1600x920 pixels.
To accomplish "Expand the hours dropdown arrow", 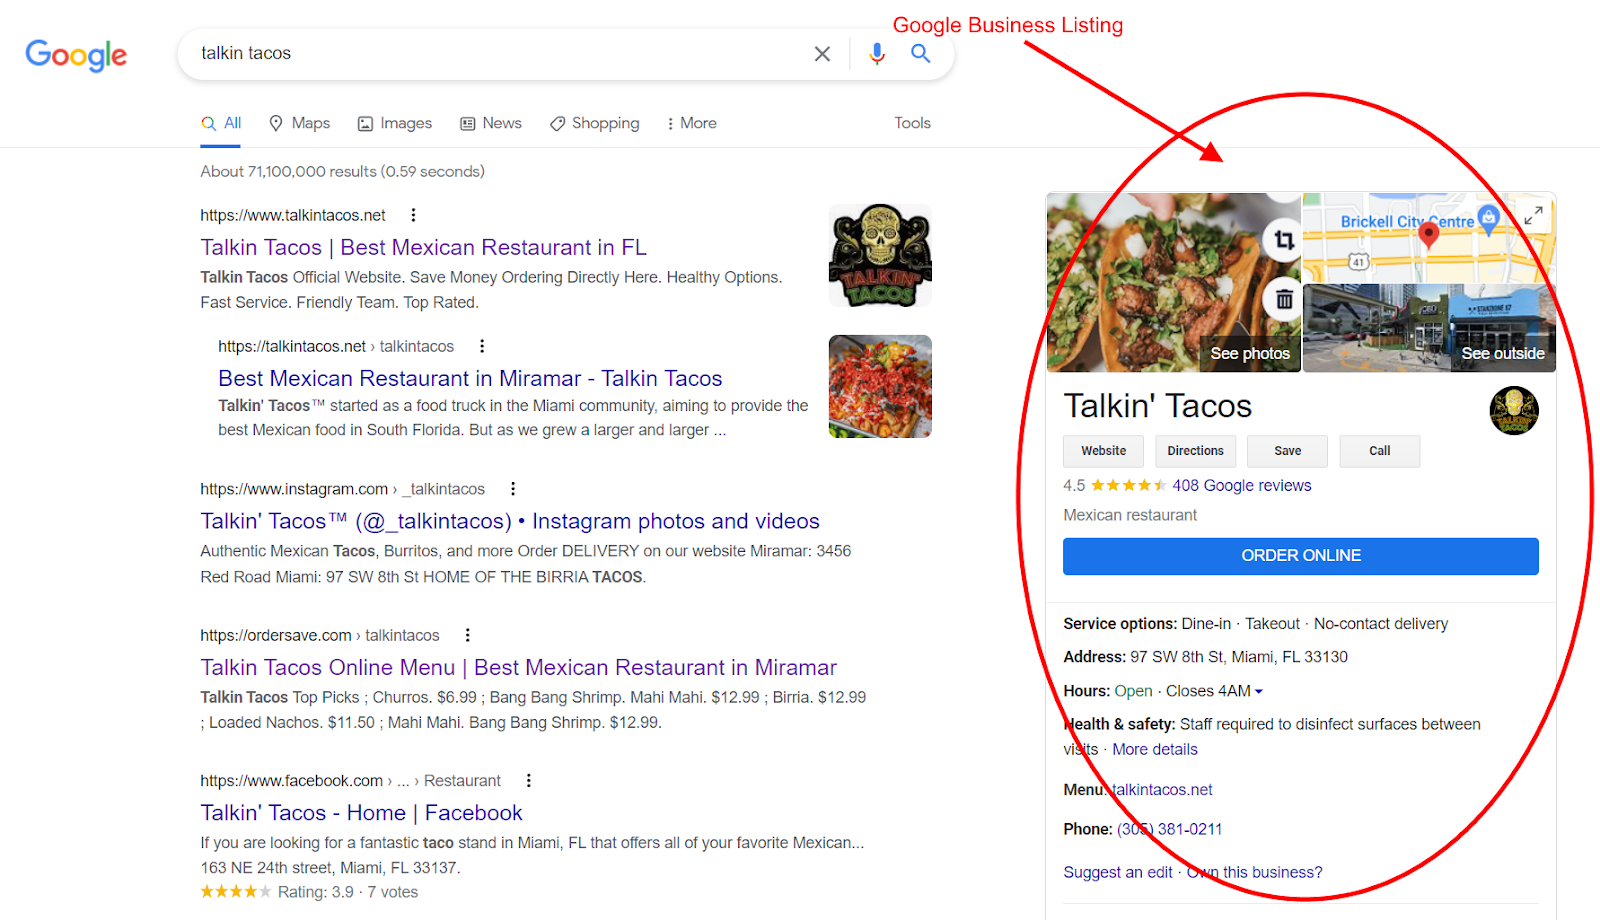I will click(1259, 692).
